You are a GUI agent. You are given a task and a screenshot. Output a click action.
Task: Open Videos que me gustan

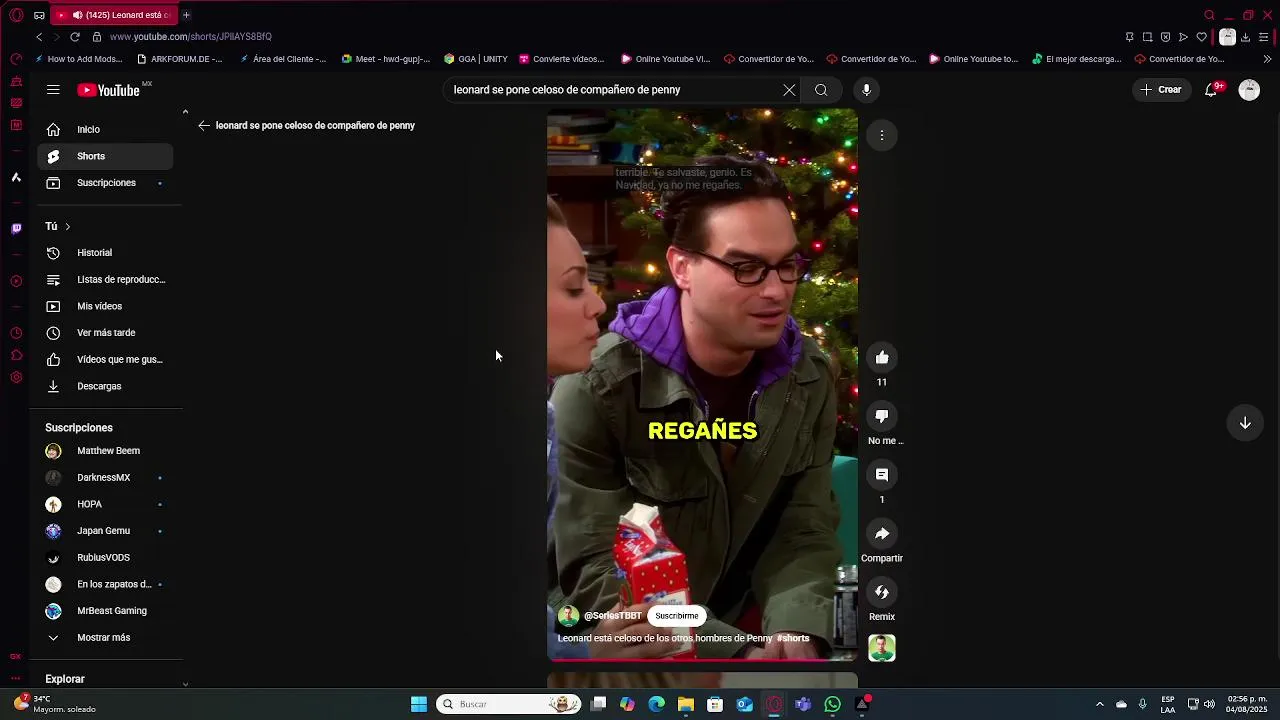[105, 360]
